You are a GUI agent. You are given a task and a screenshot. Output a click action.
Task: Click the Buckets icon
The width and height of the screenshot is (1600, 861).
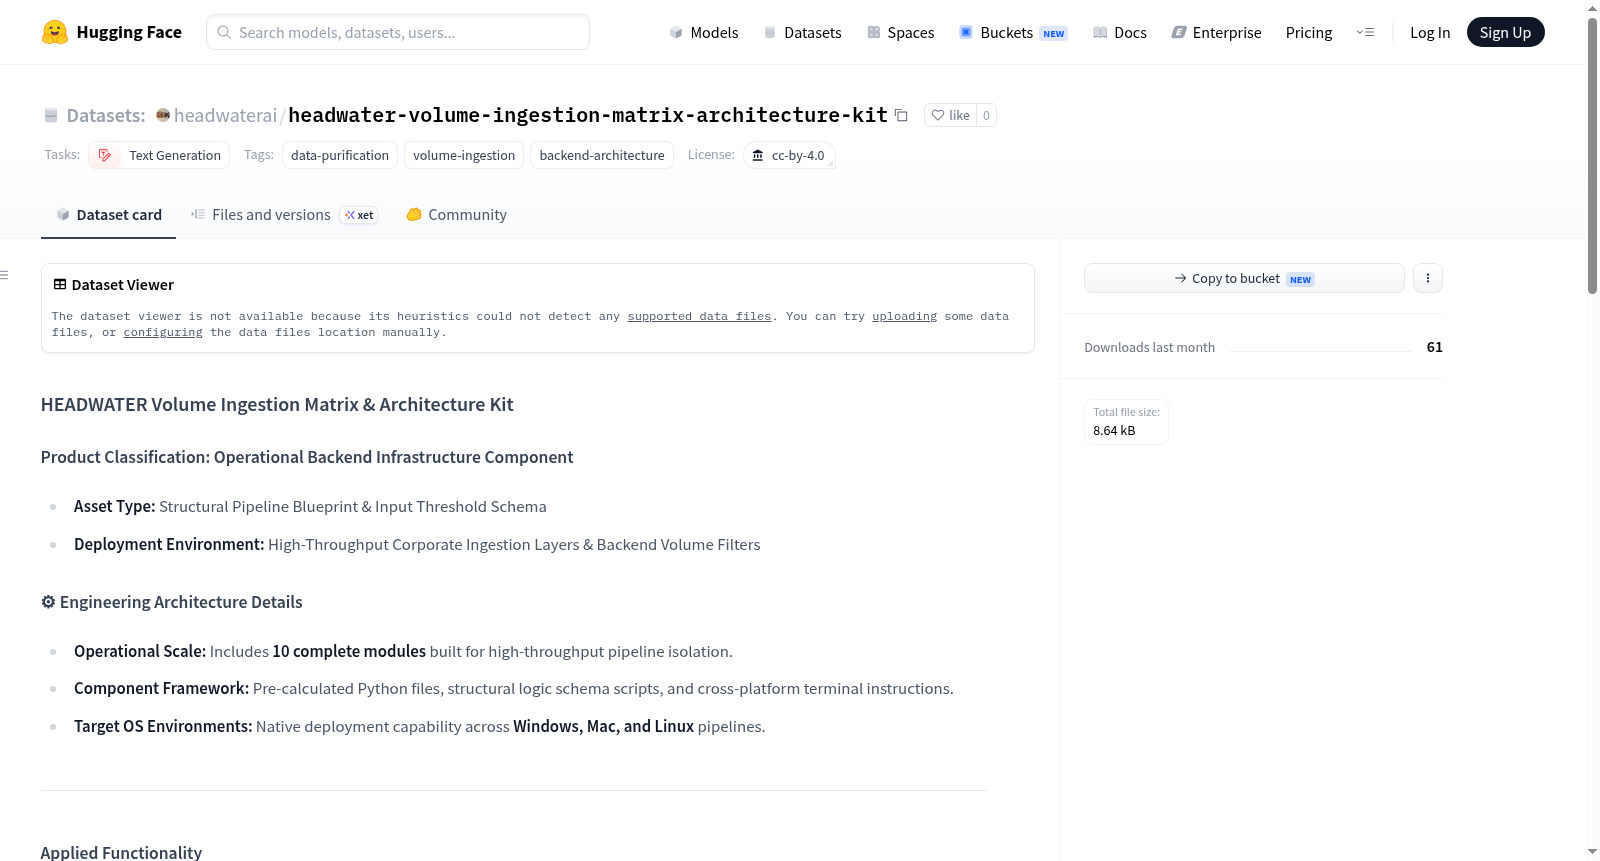pos(966,32)
